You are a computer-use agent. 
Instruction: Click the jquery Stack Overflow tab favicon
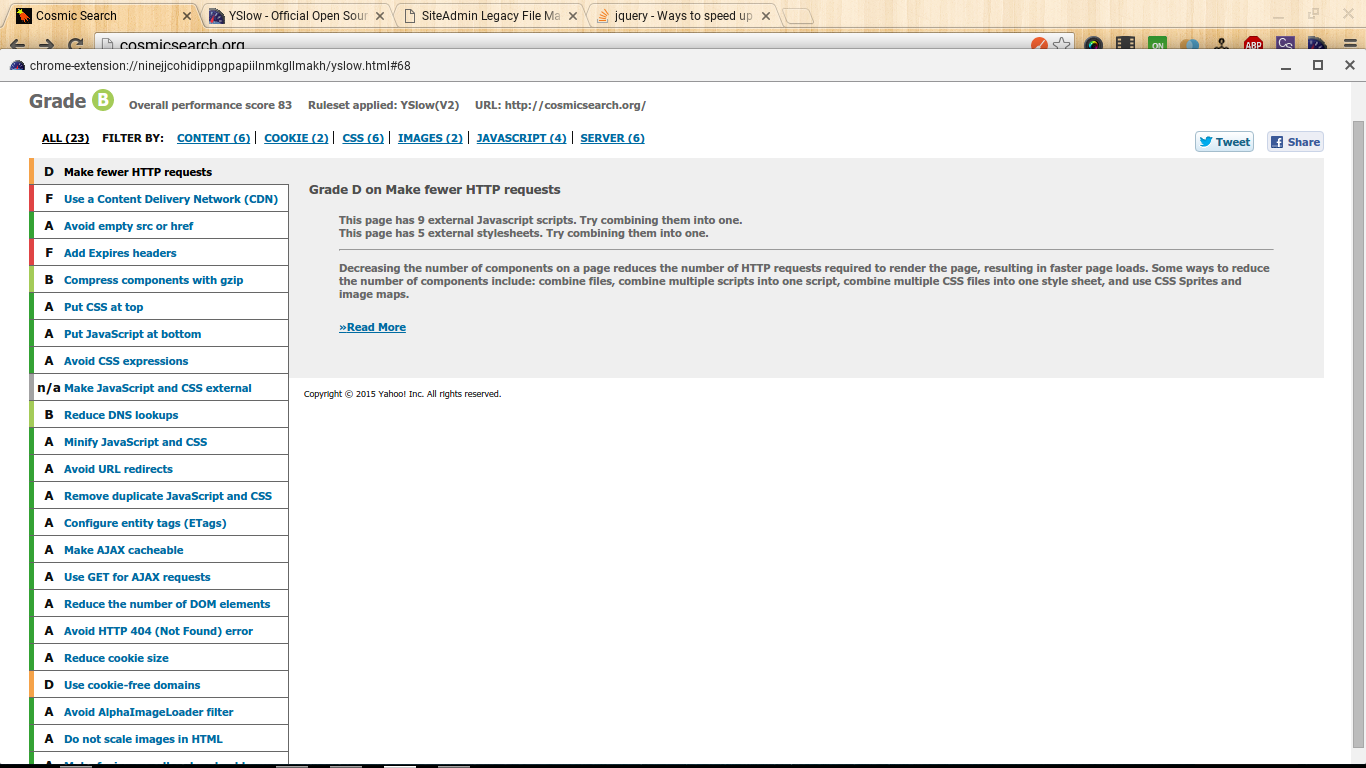603,16
